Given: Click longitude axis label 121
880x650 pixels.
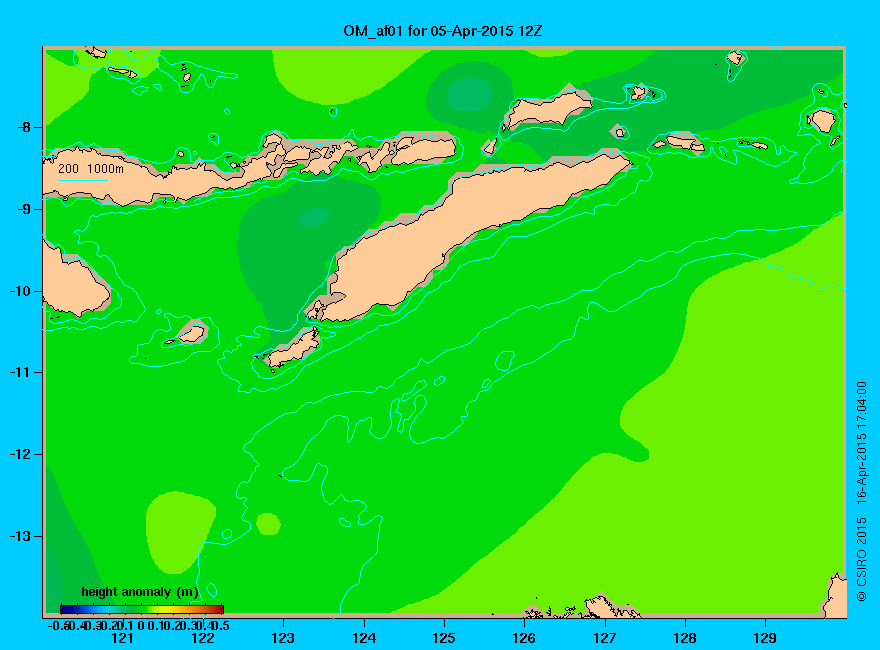Looking at the screenshot, I should click(122, 638).
